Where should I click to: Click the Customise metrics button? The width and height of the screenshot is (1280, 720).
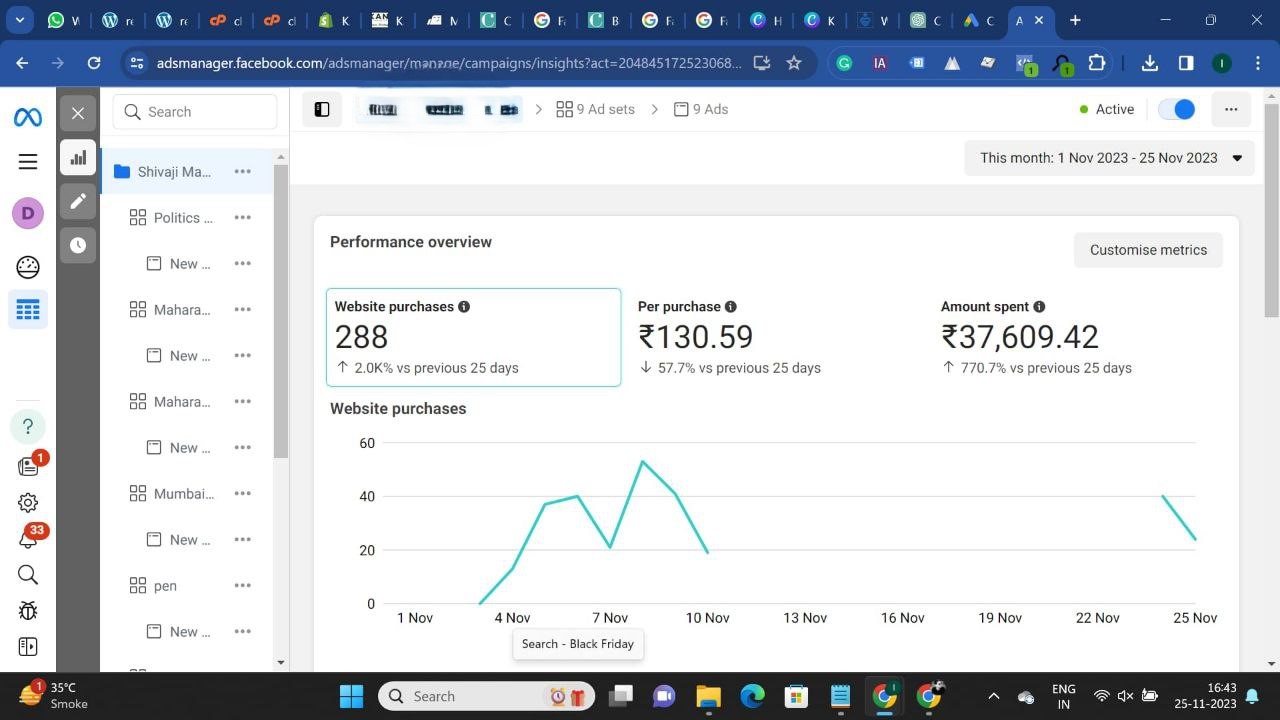pos(1148,250)
